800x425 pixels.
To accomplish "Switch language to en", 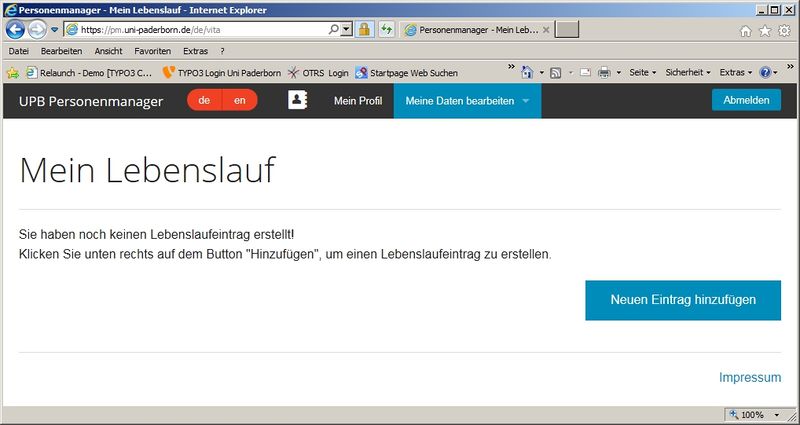I will click(x=240, y=100).
